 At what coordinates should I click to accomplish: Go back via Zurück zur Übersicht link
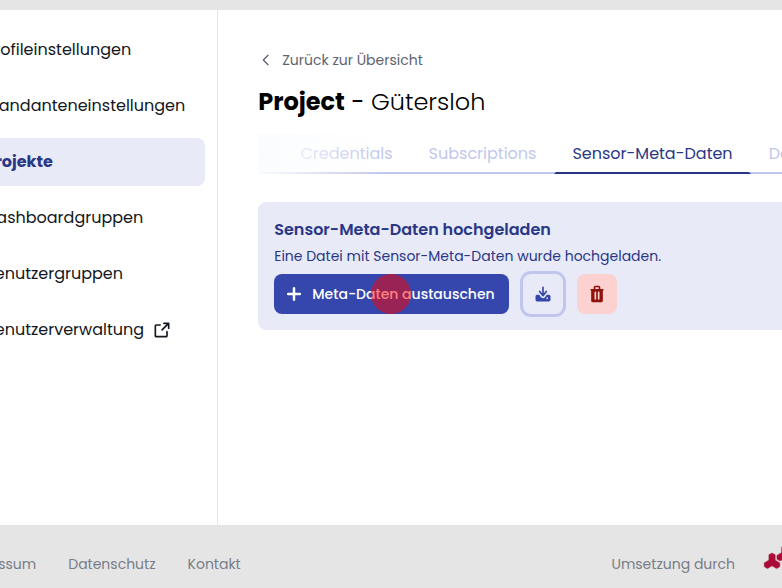pos(351,60)
